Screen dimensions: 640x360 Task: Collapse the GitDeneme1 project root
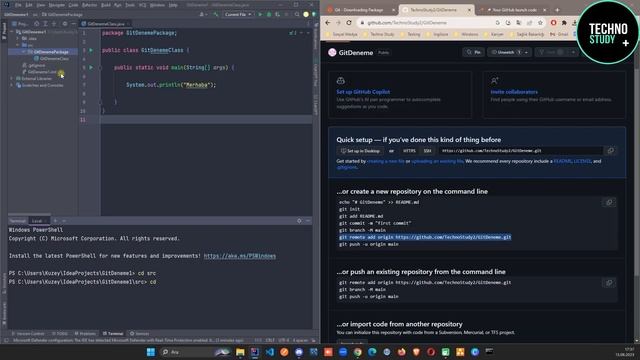(x=12, y=32)
